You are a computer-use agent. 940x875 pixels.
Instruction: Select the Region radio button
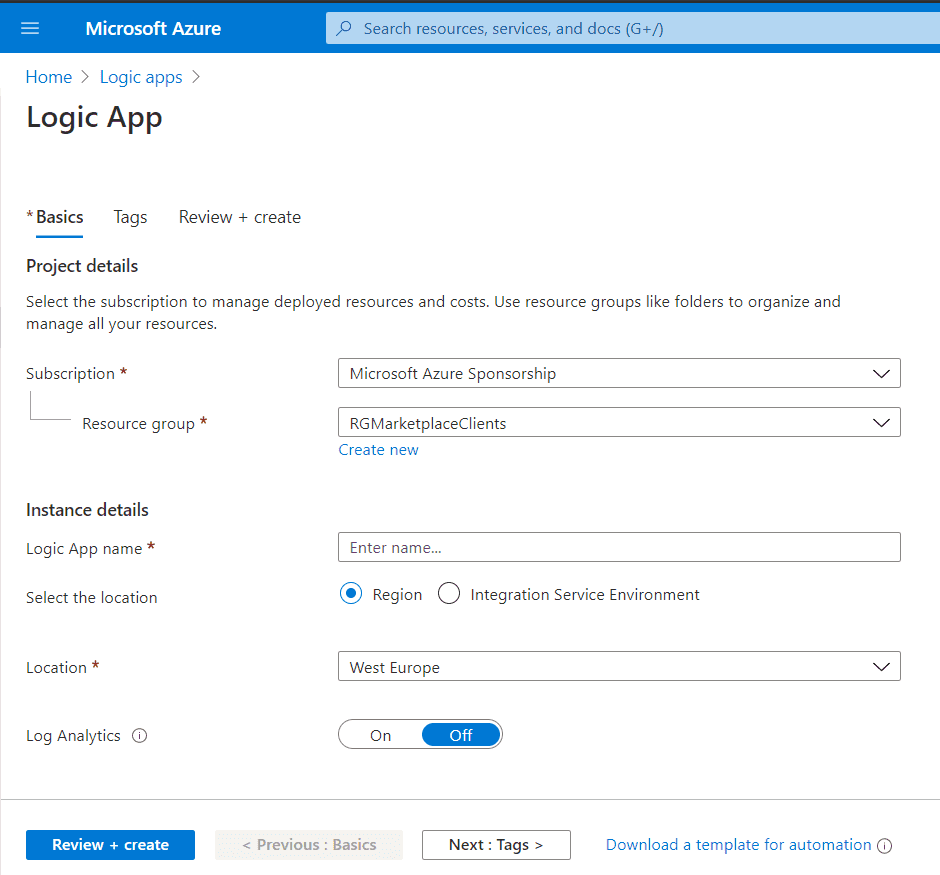[350, 594]
